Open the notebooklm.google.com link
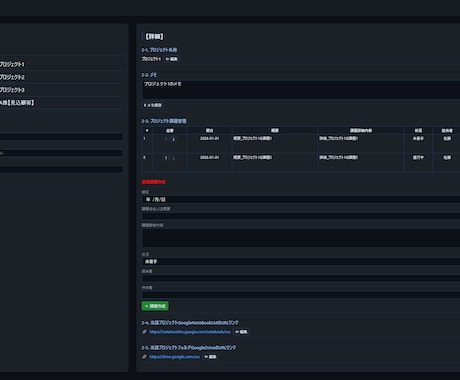The image size is (460, 380). coord(190,332)
